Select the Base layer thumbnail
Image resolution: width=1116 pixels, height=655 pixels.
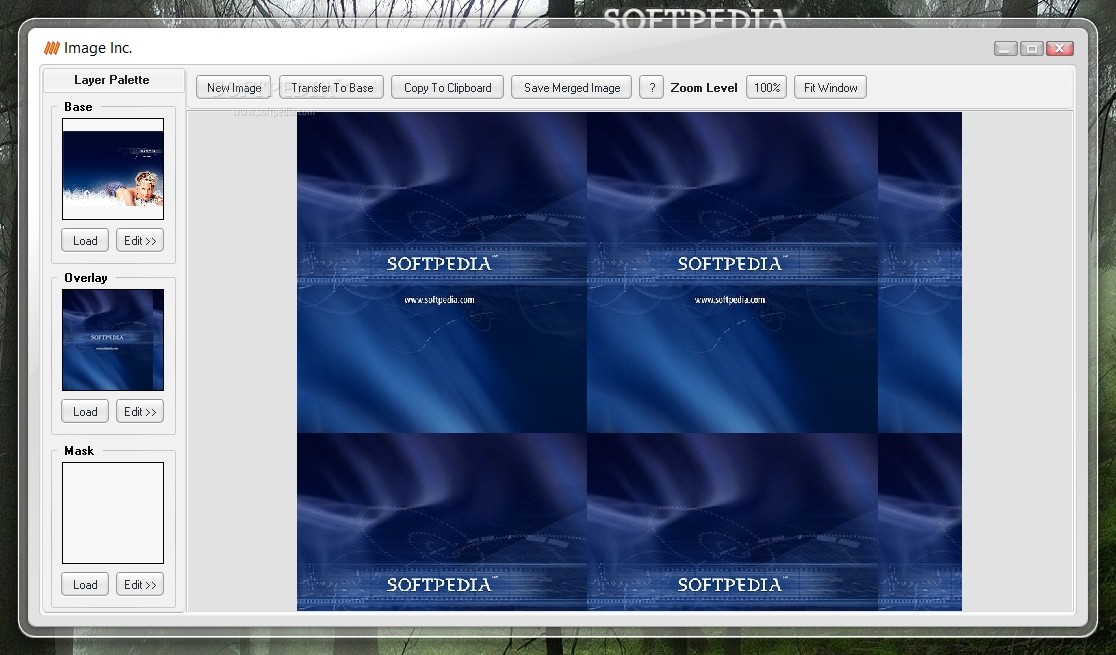pos(113,169)
